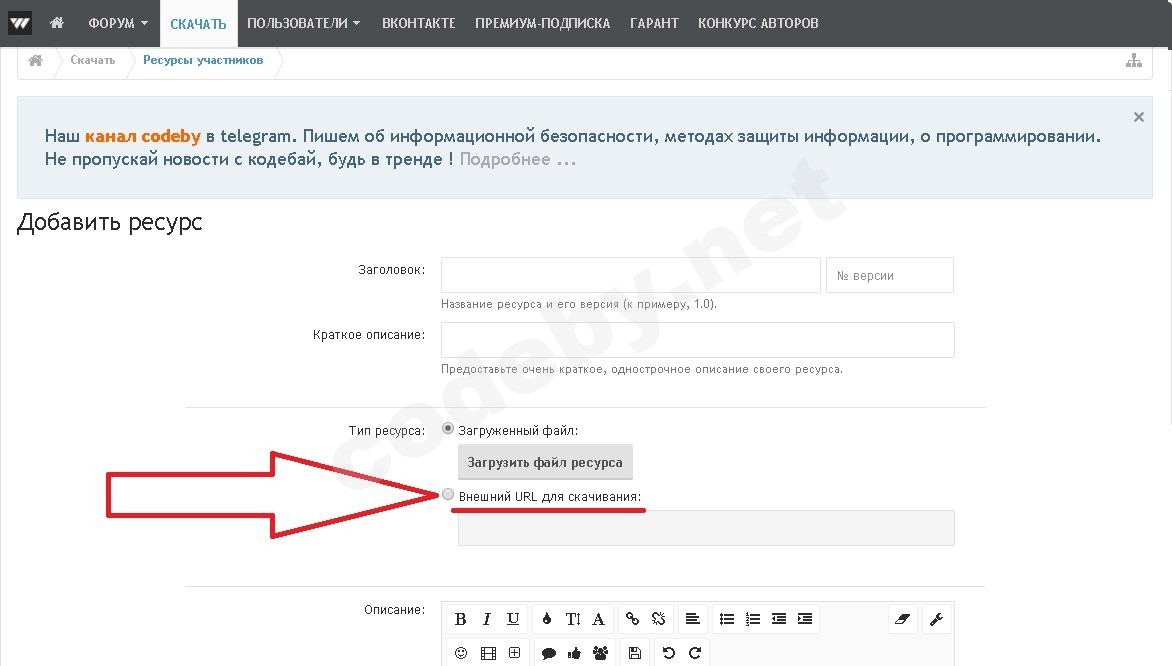Click the outdent icon
The image size is (1172, 666).
779,619
